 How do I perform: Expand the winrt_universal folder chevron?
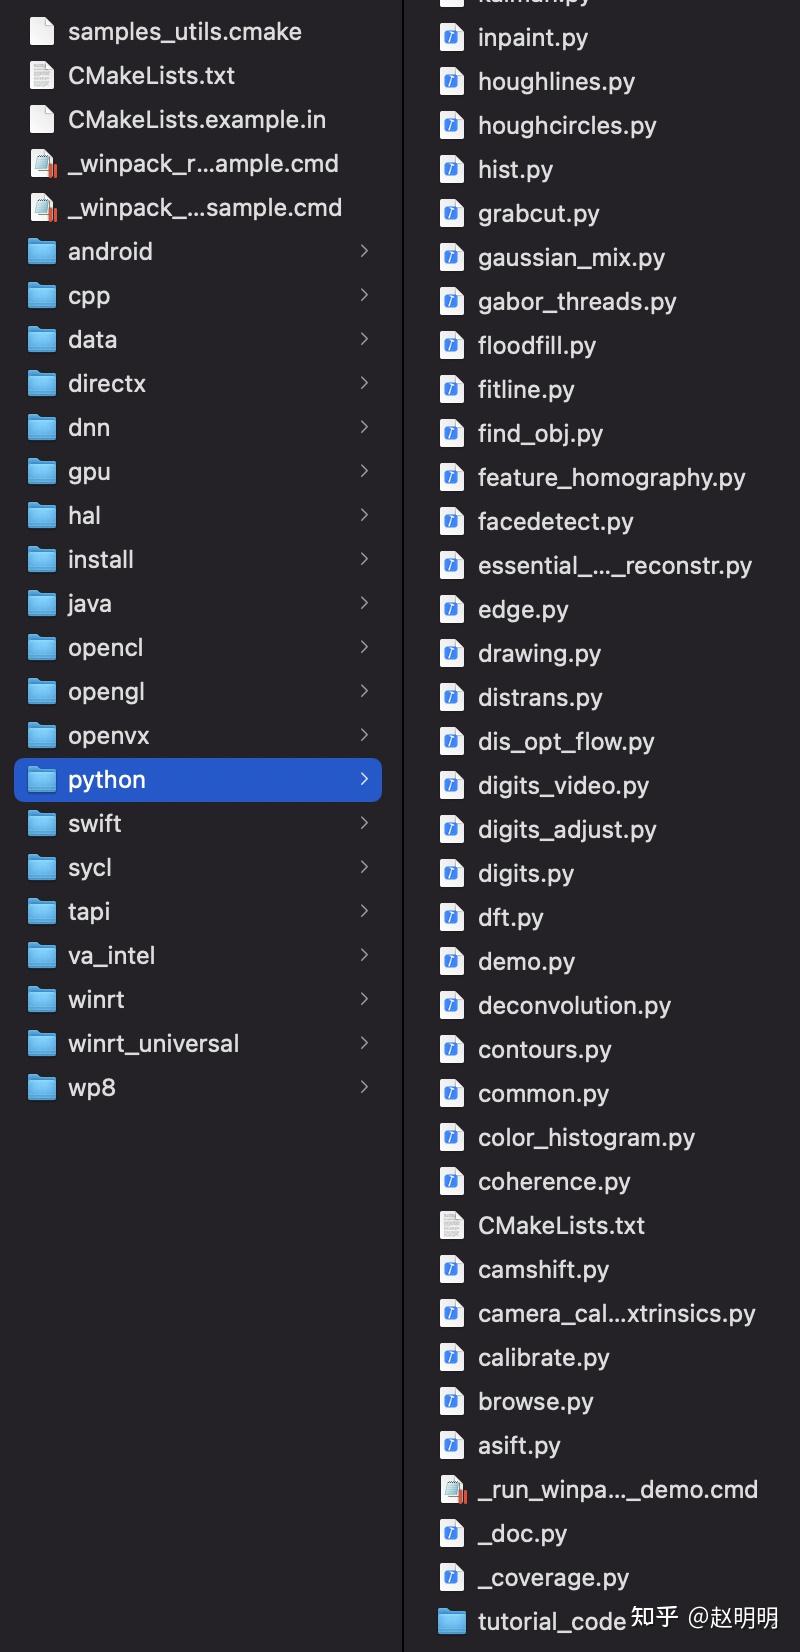coord(364,1043)
